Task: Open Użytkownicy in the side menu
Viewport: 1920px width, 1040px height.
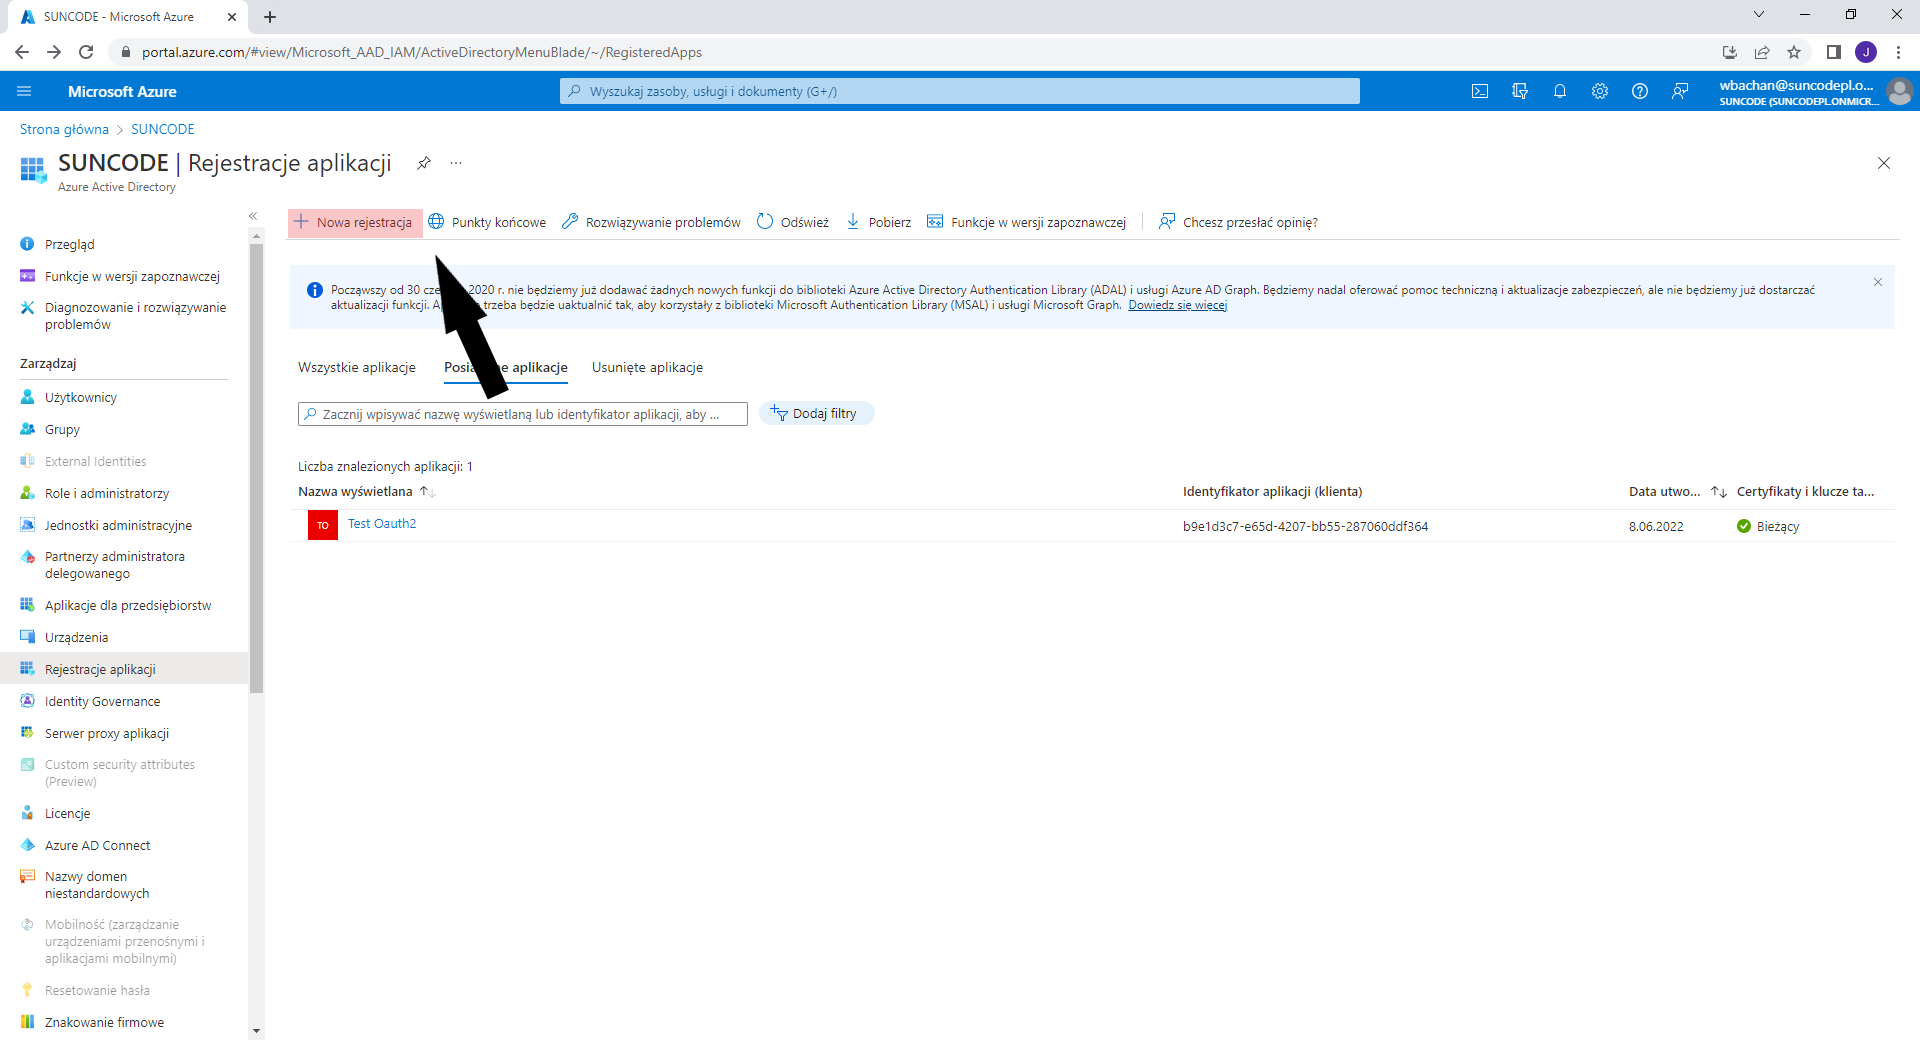Action: point(81,397)
